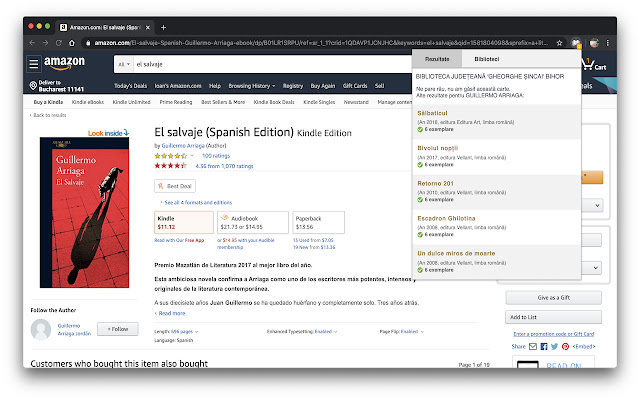The height and width of the screenshot is (400, 640).
Task: Open the Amazon hamburger menu
Action: click(x=34, y=64)
